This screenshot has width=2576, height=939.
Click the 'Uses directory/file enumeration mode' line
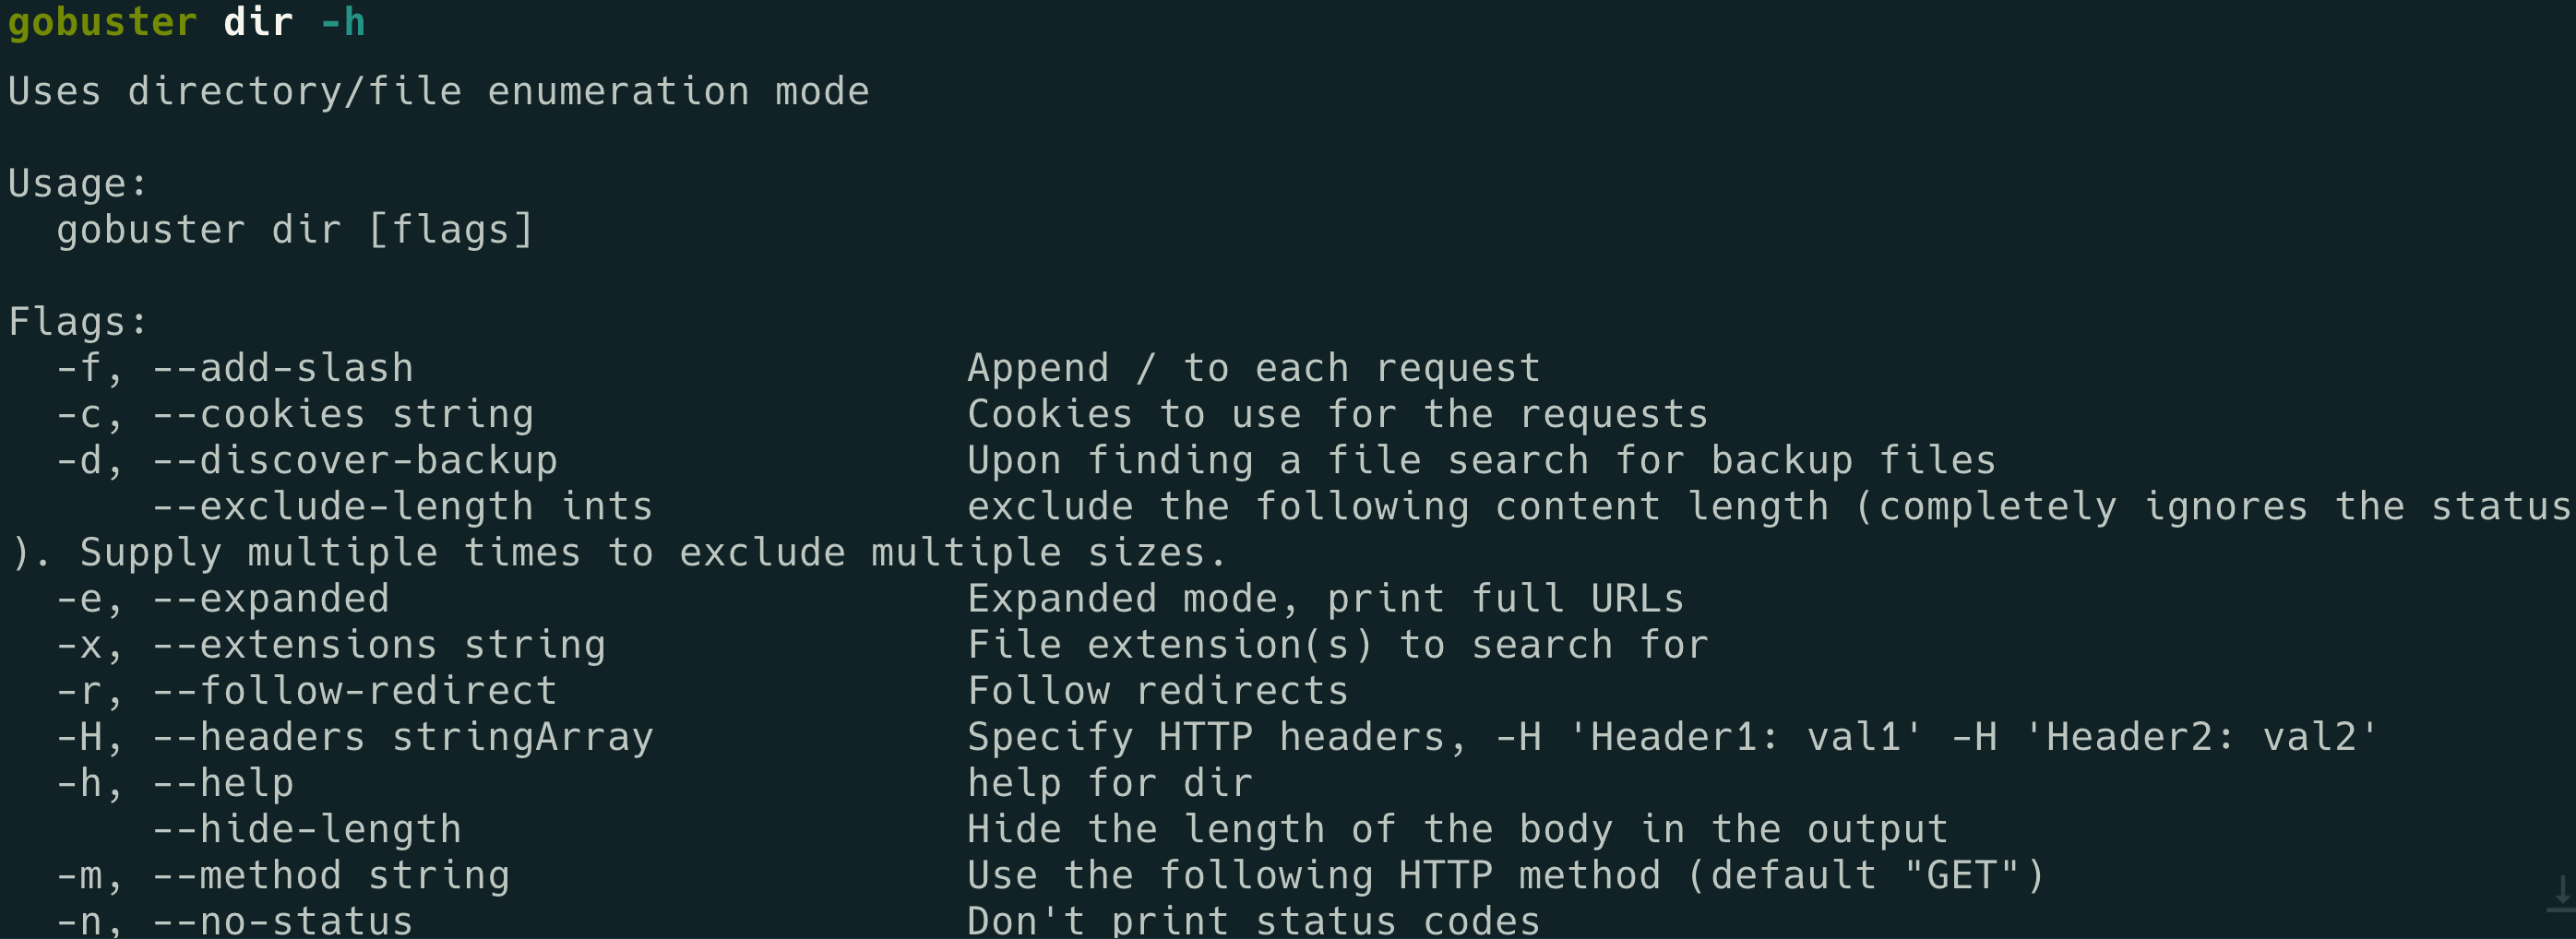coord(438,92)
